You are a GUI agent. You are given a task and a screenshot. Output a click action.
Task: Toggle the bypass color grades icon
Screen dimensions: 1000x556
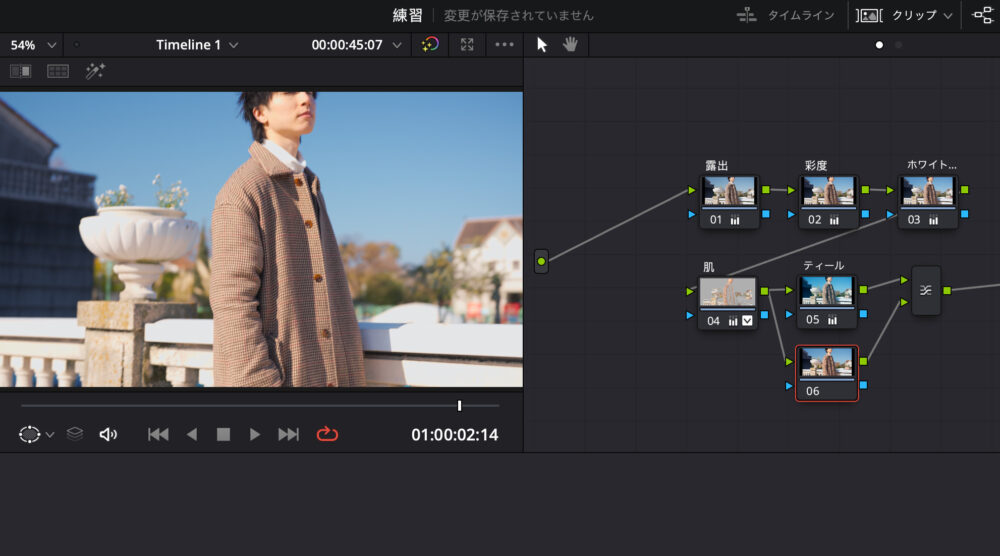tap(430, 45)
